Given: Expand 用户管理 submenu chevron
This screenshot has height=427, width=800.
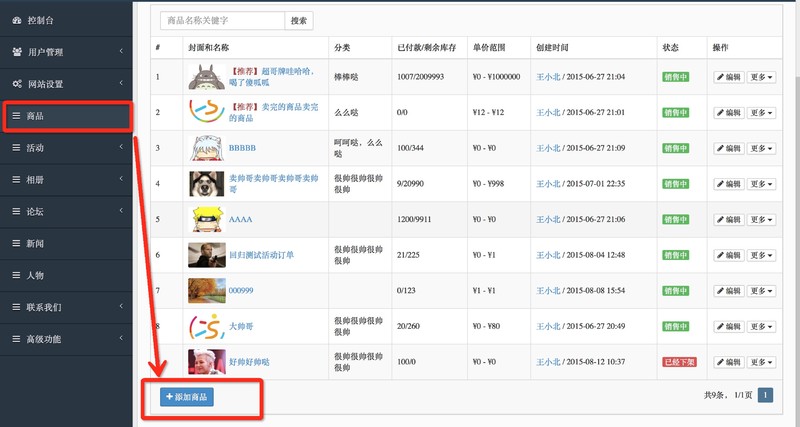Looking at the screenshot, I should [x=121, y=51].
